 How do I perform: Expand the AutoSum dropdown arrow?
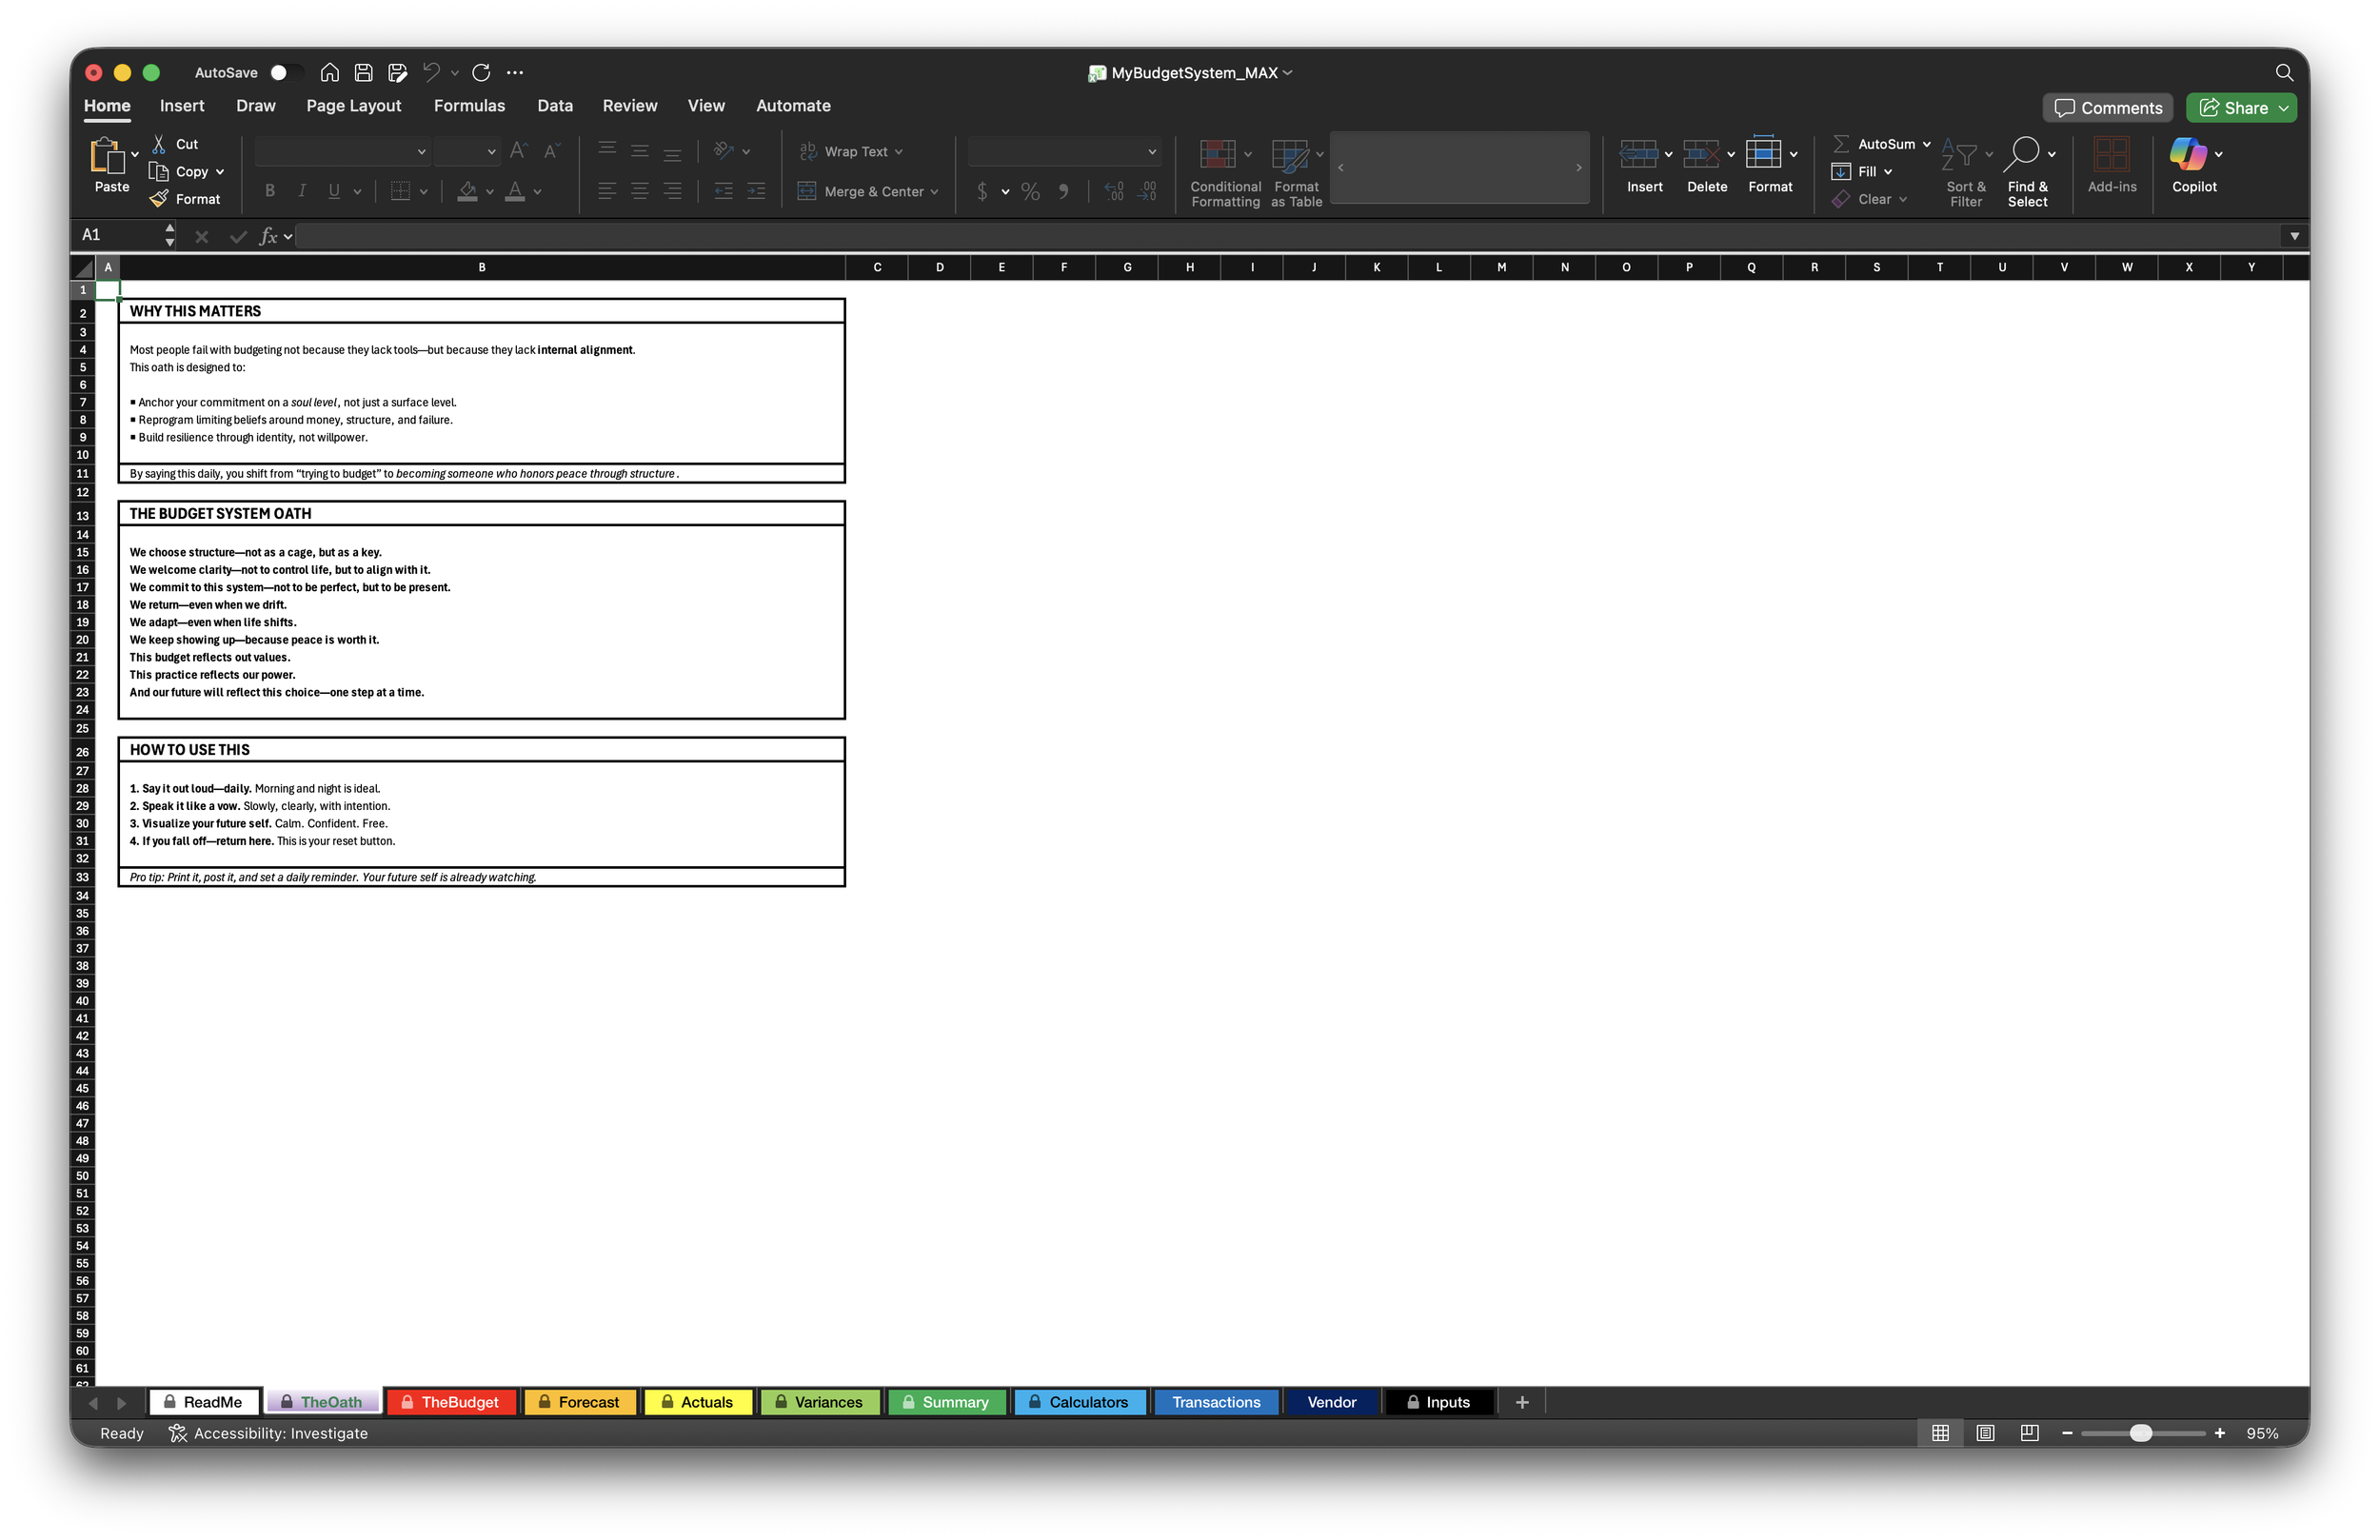coord(1926,144)
